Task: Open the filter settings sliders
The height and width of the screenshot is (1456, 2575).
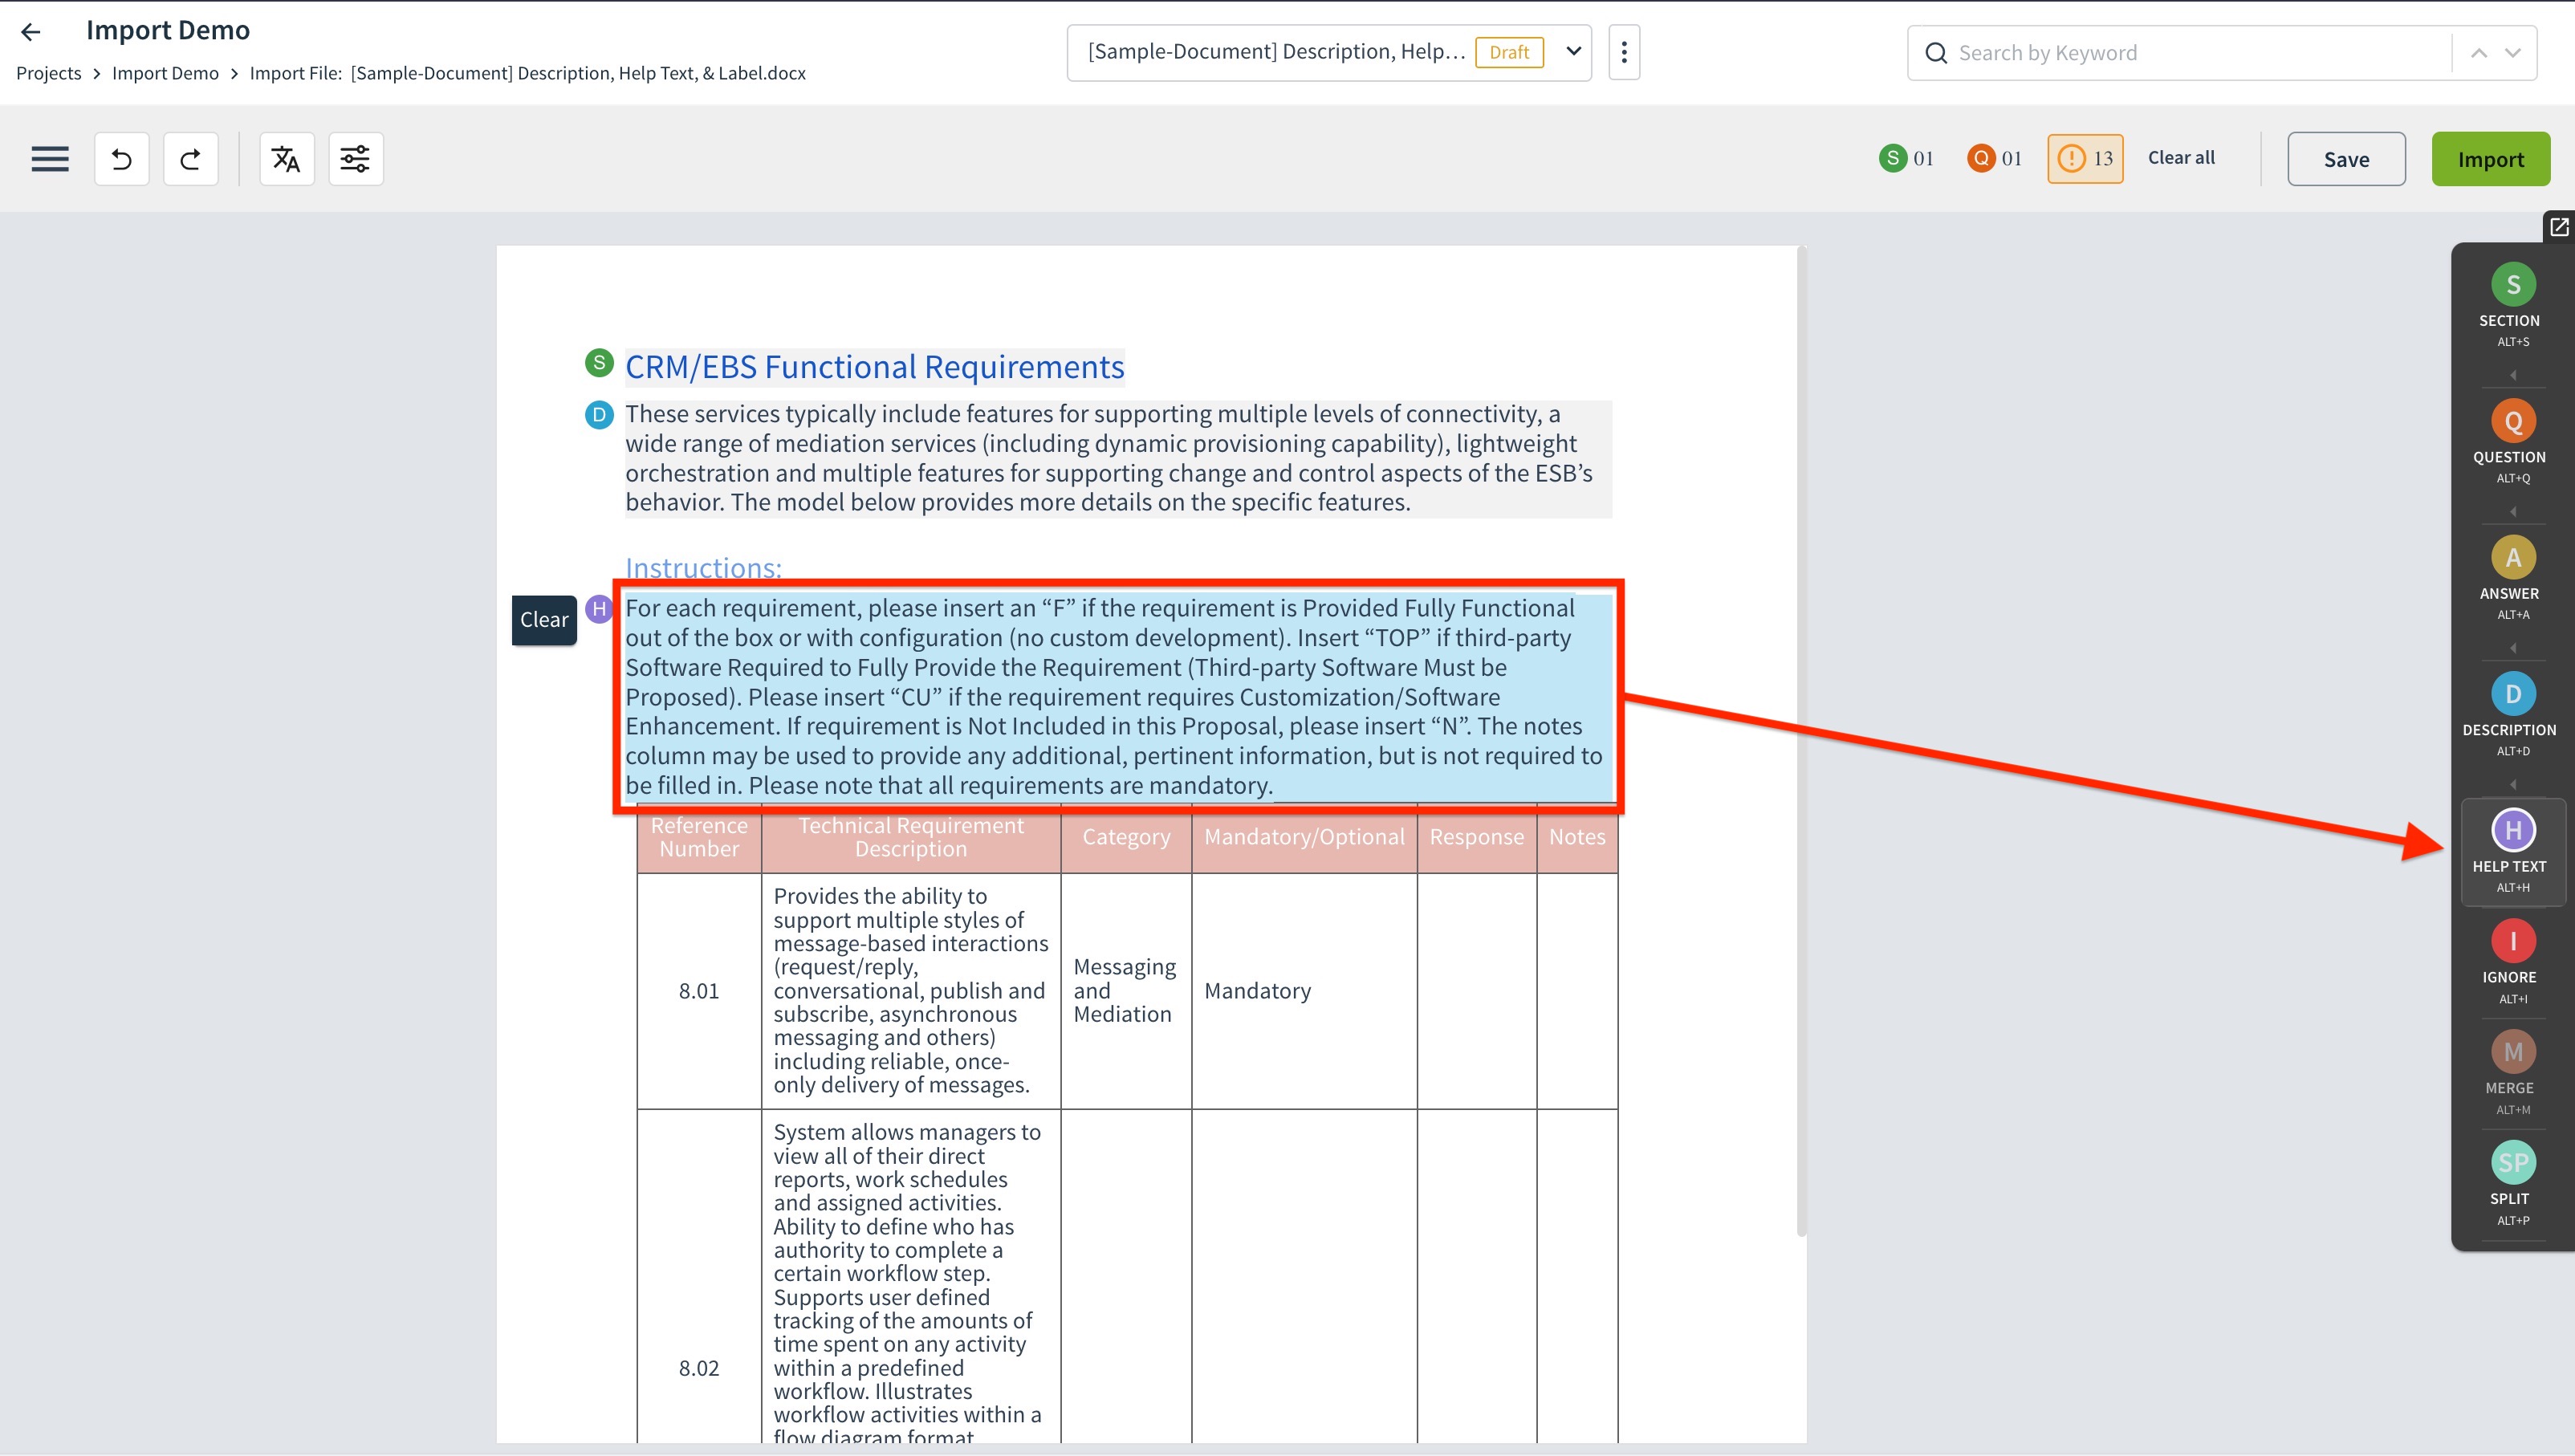Action: click(355, 159)
